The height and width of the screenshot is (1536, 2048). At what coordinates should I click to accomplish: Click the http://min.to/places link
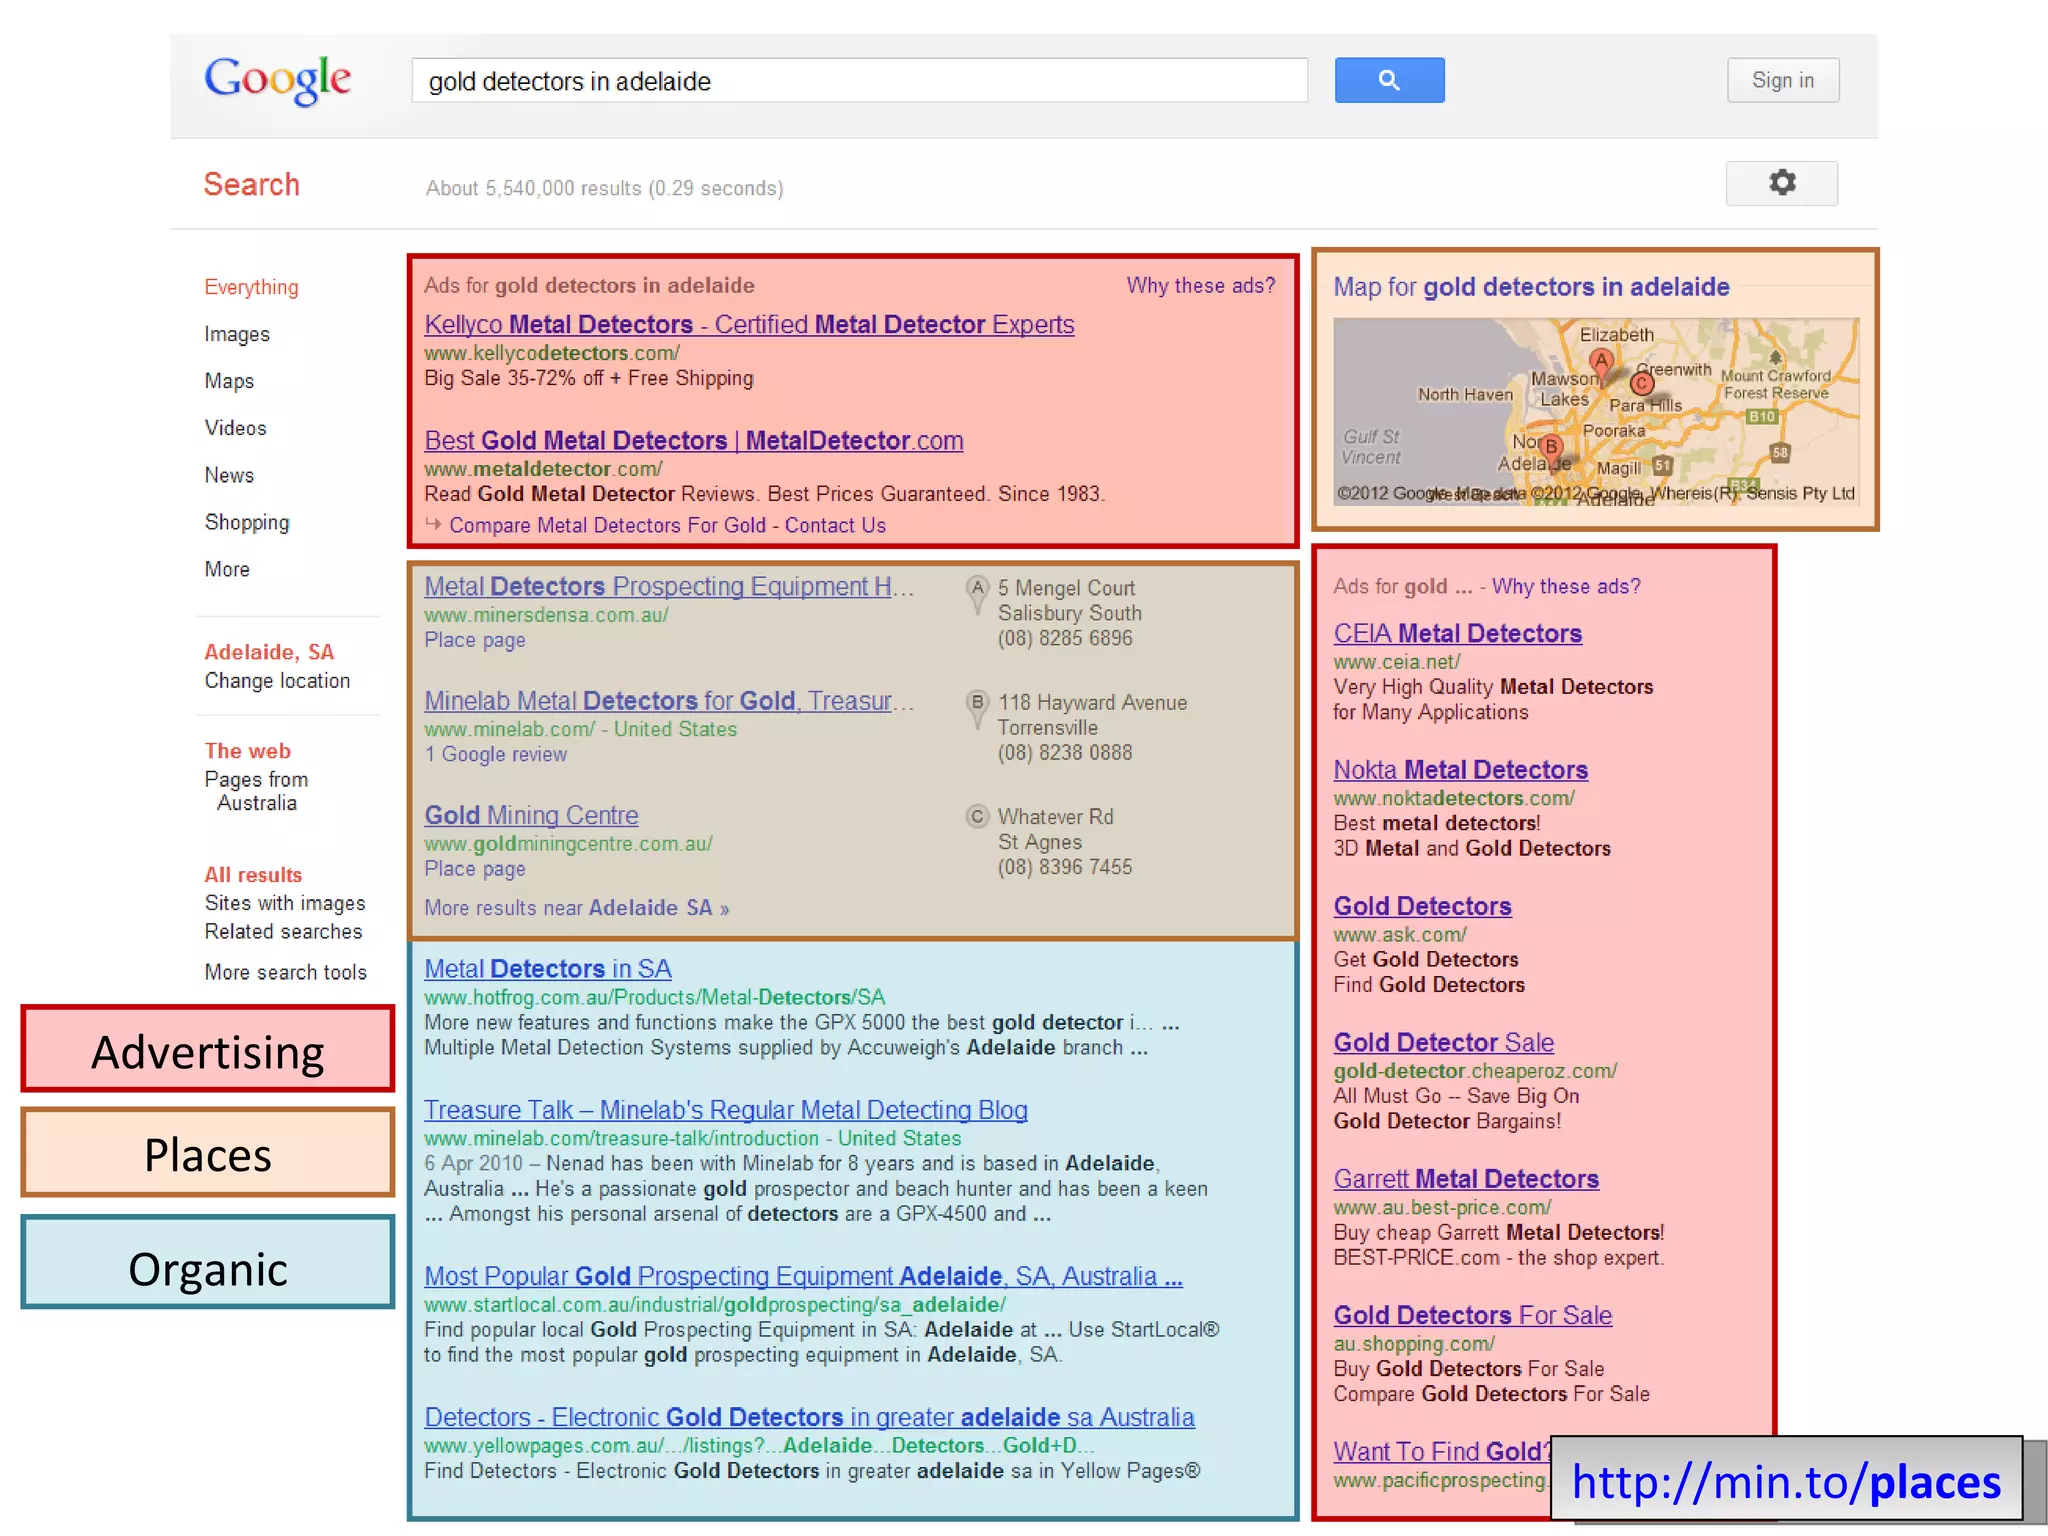coord(1786,1481)
